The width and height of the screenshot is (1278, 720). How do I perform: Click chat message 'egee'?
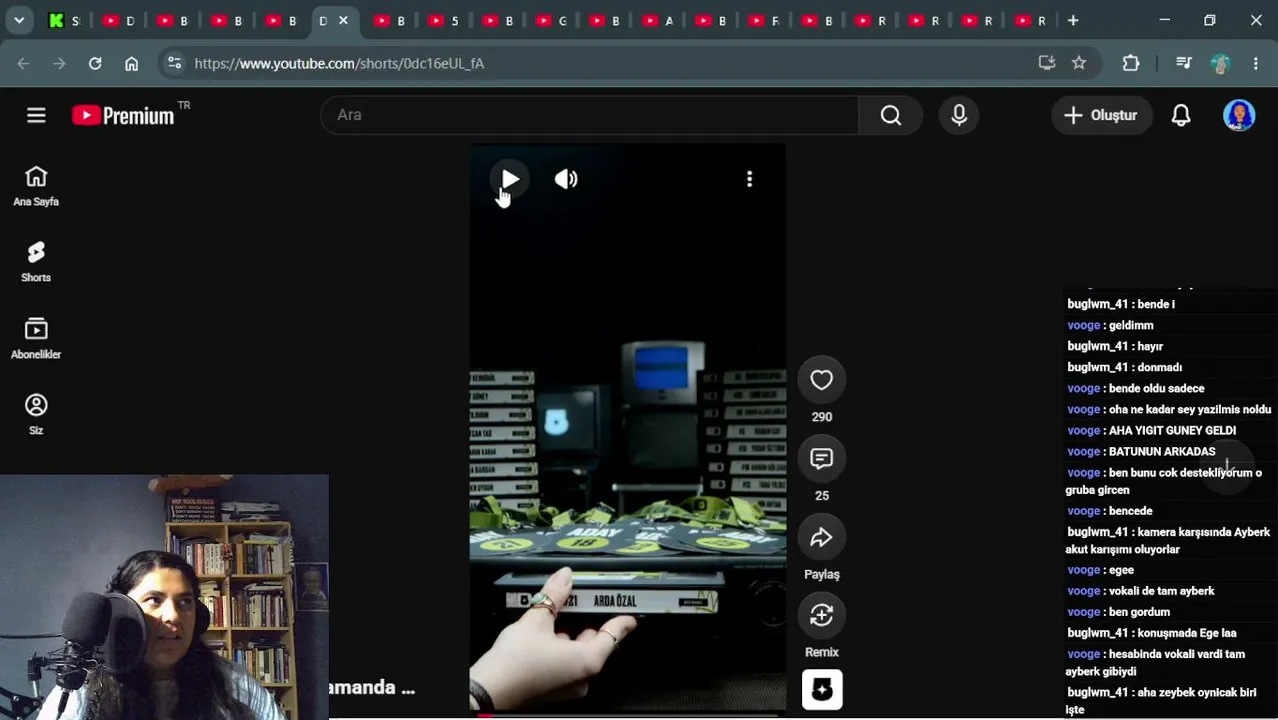[1121, 570]
